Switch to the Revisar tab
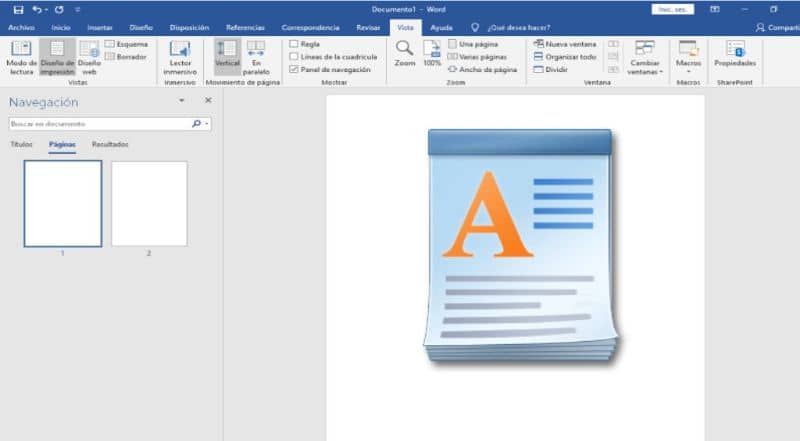The height and width of the screenshot is (441, 800). coord(368,28)
